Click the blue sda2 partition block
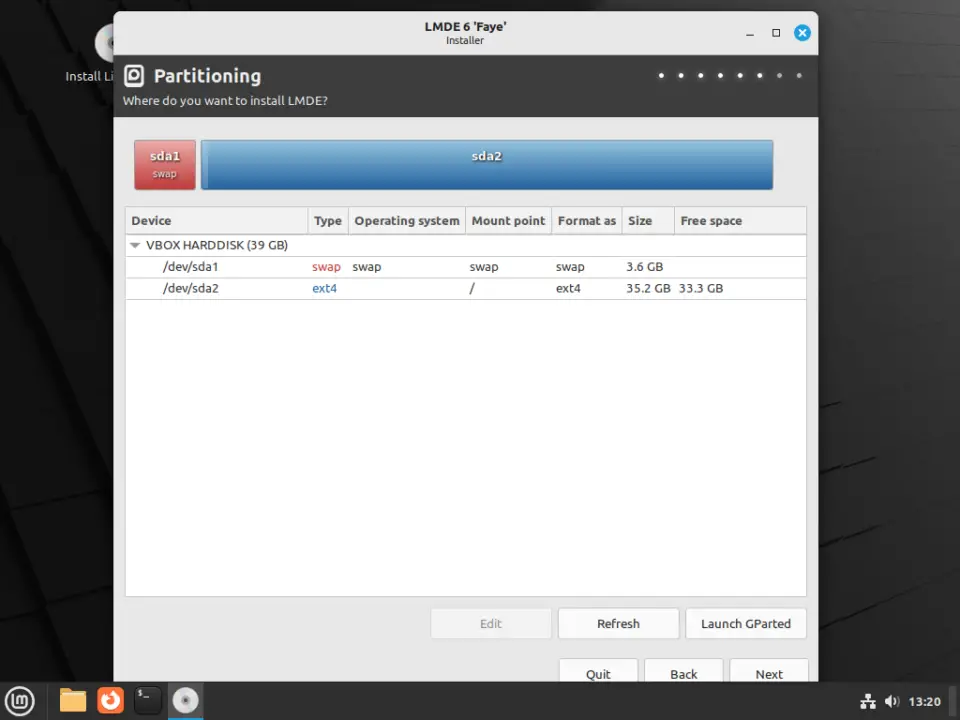960x720 pixels. point(487,164)
